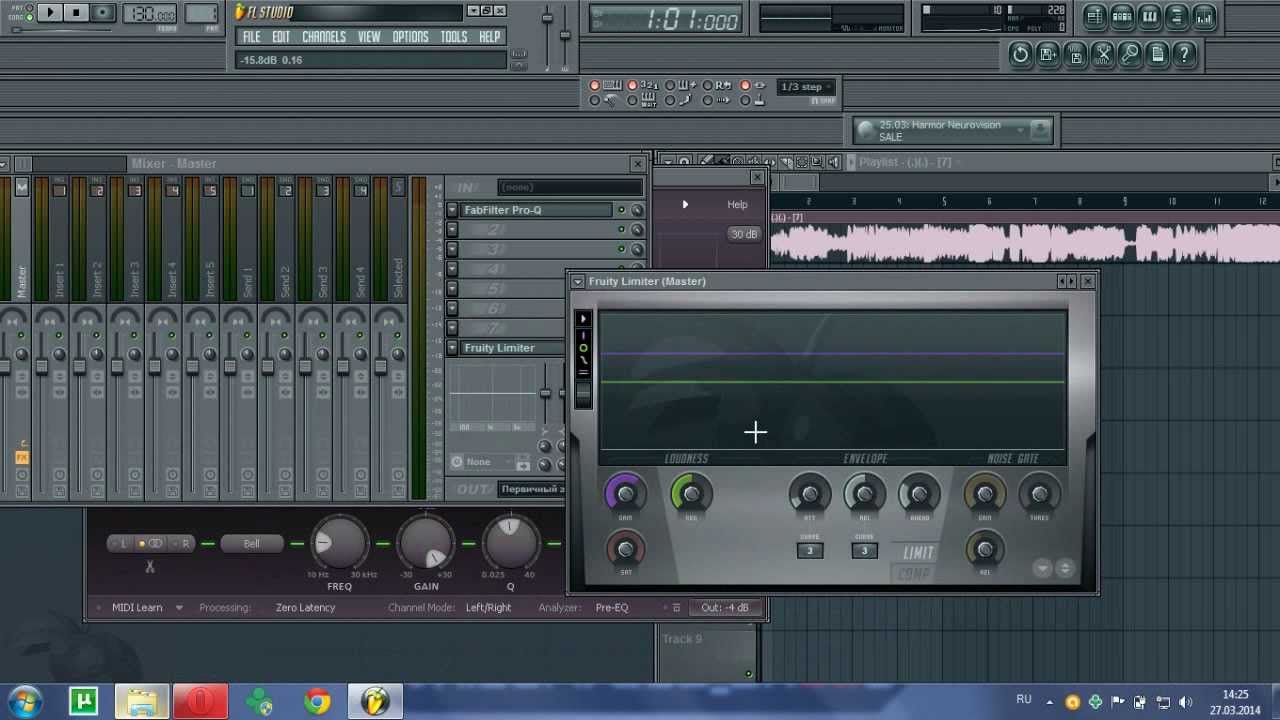Open Opera browser from the taskbar
This screenshot has height=720, width=1280.
(x=200, y=703)
